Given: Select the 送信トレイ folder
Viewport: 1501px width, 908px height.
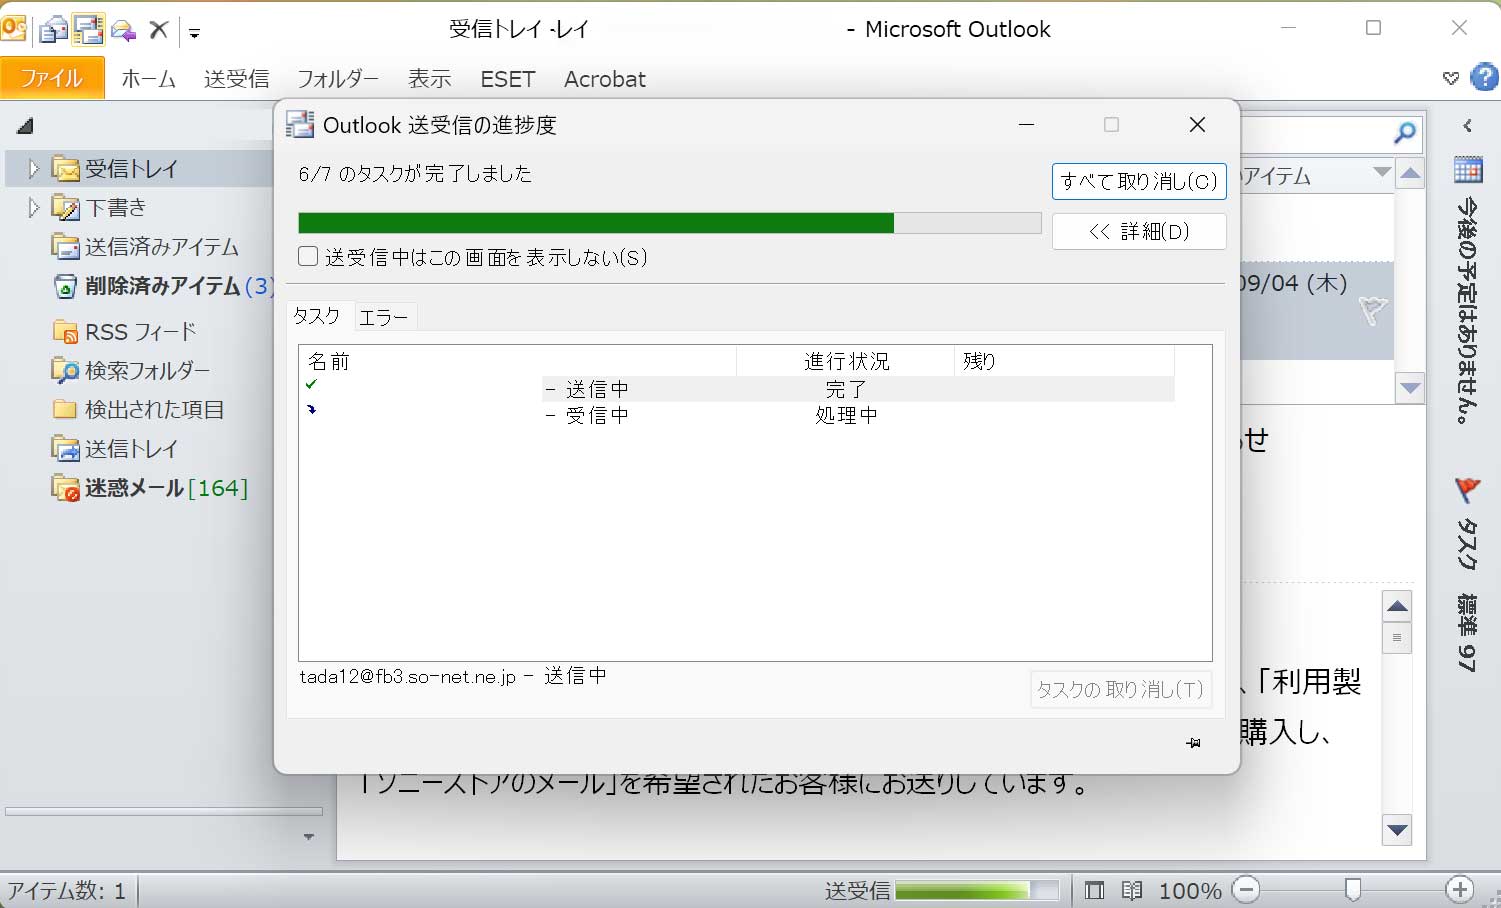Looking at the screenshot, I should (x=115, y=448).
